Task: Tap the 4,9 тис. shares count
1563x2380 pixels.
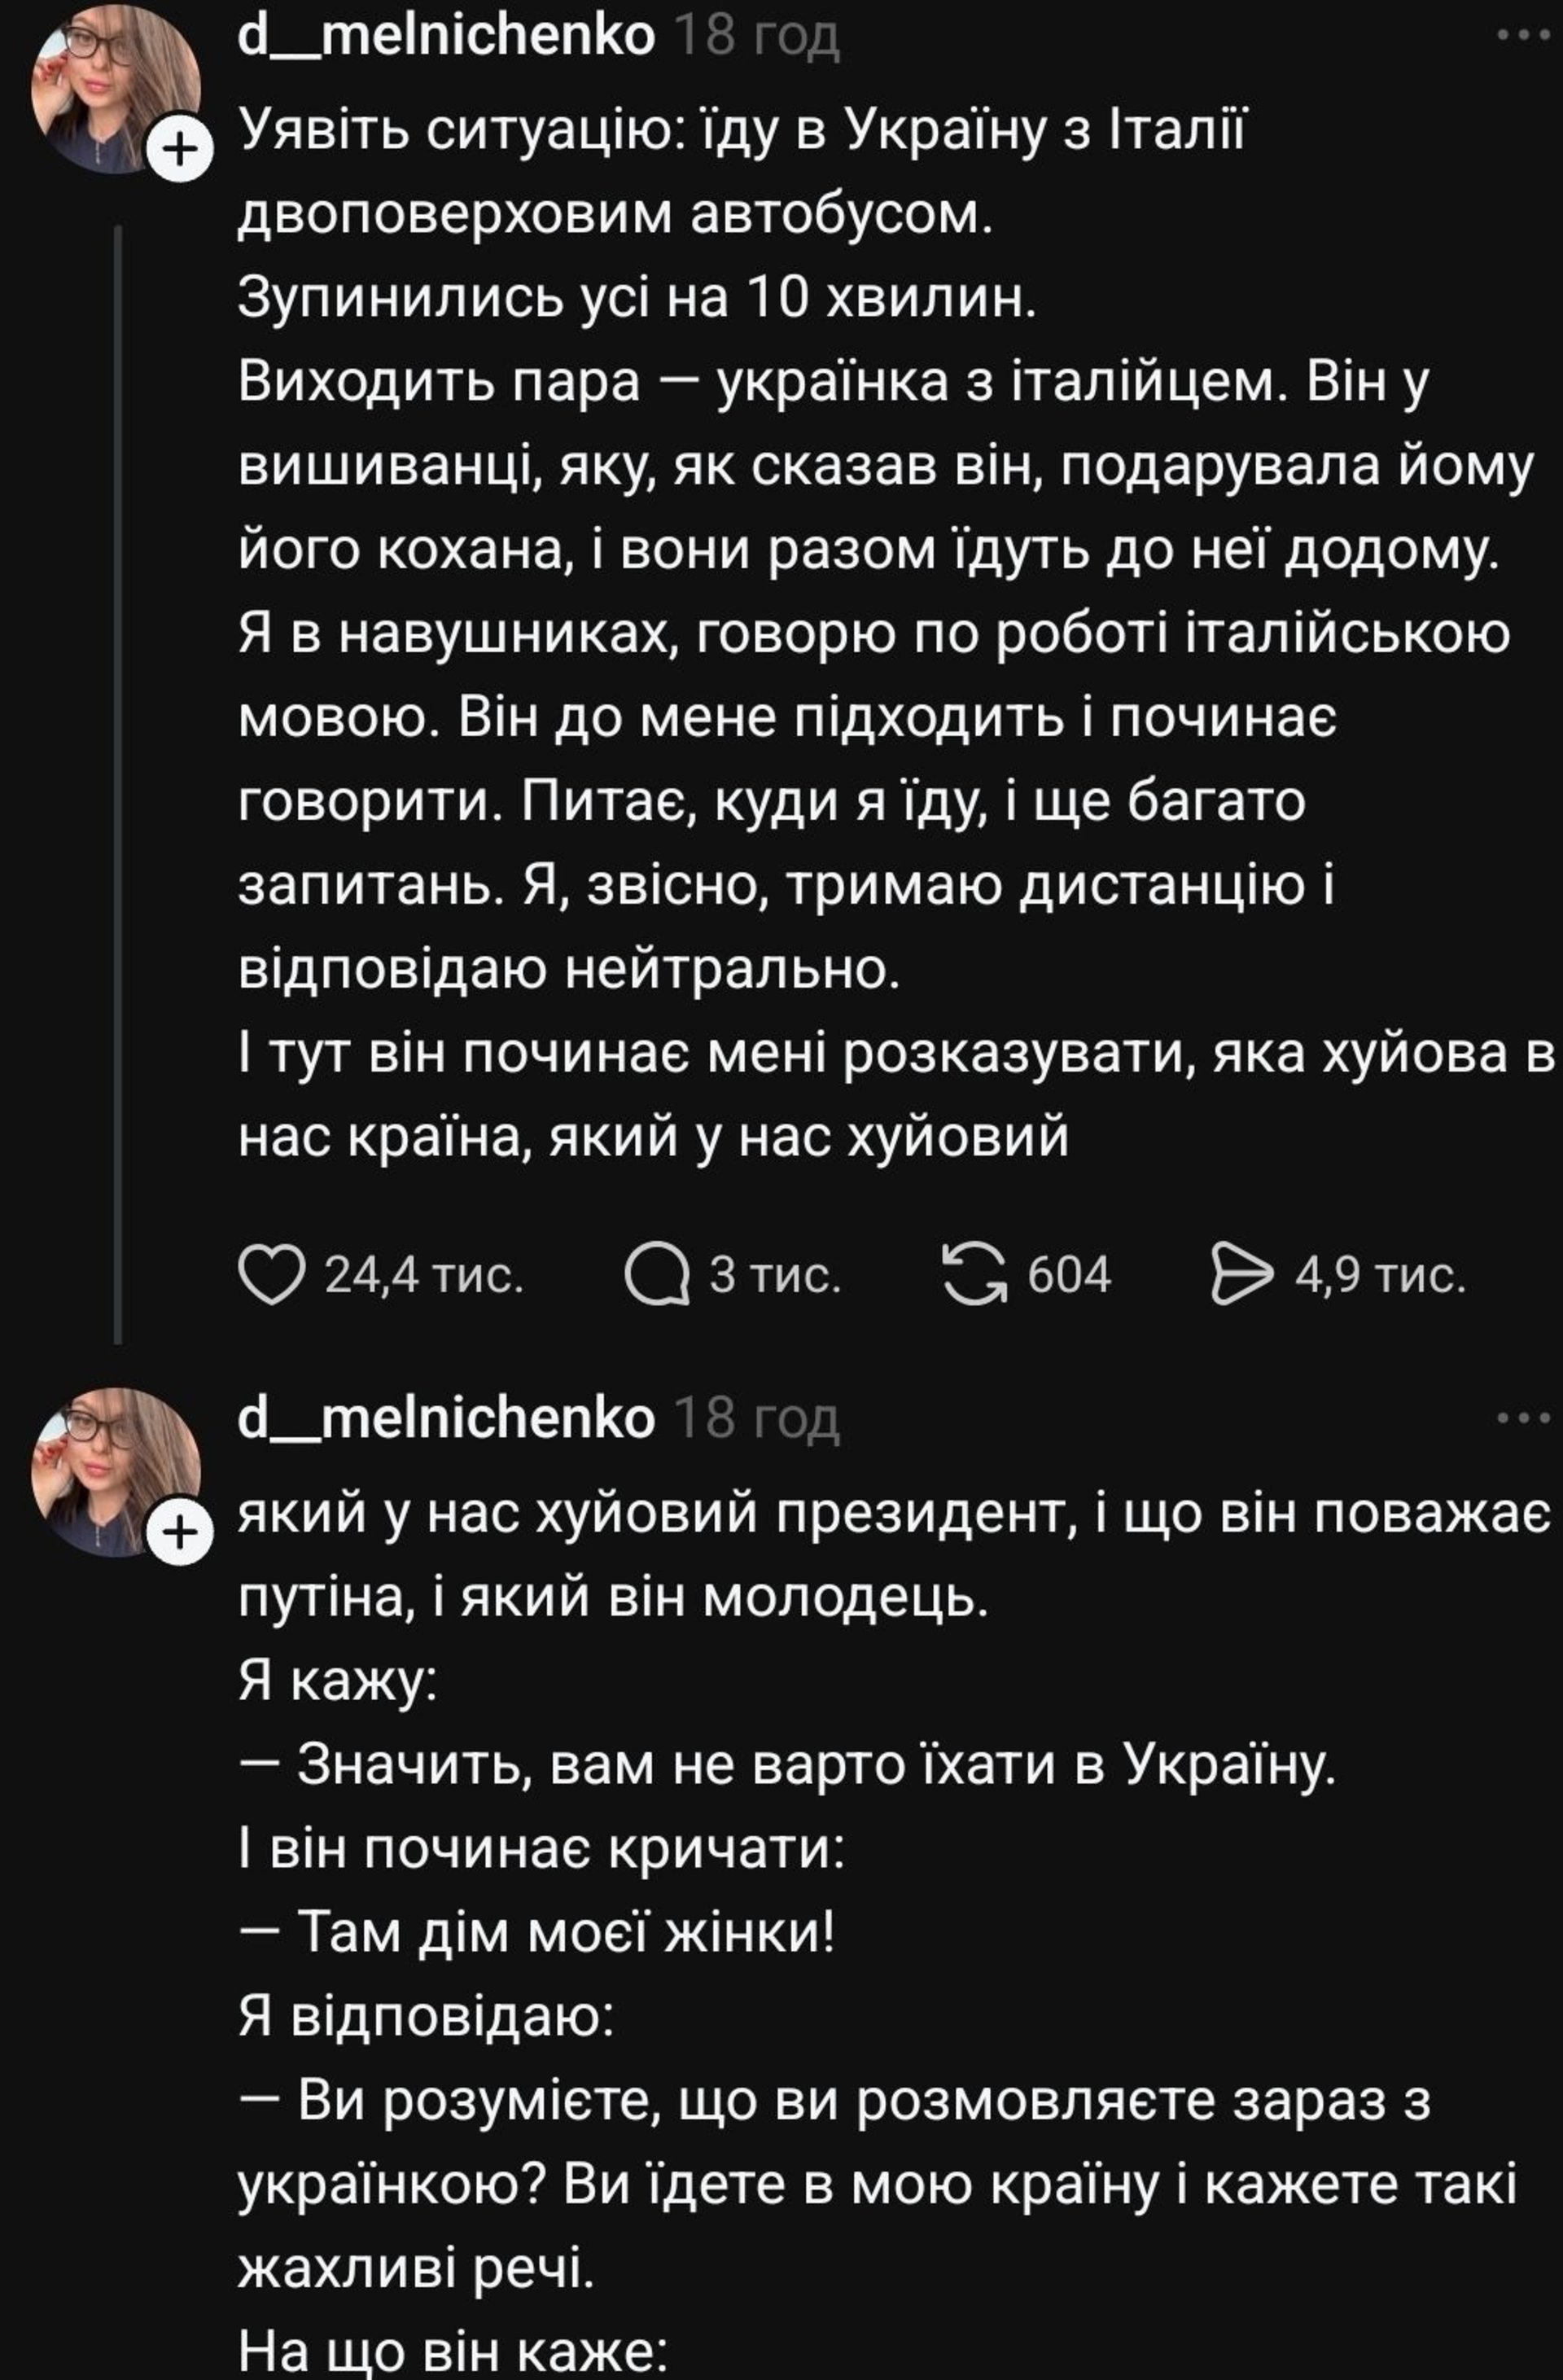Action: (1380, 1275)
